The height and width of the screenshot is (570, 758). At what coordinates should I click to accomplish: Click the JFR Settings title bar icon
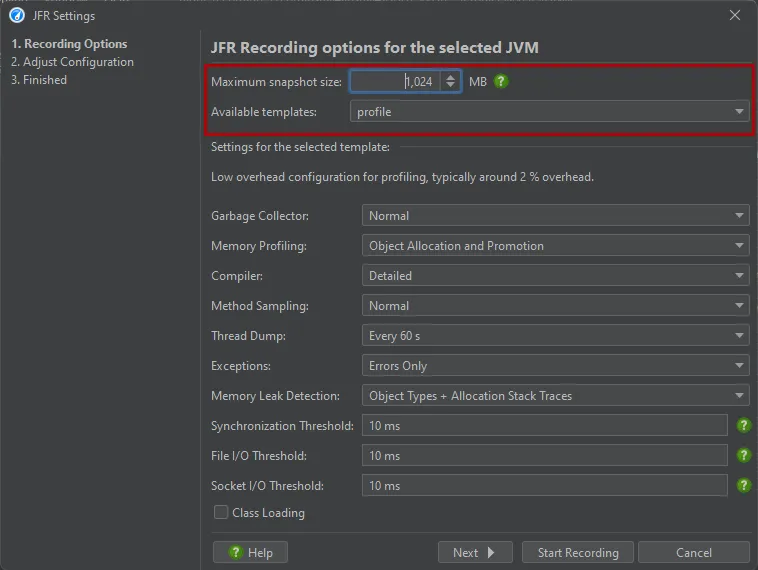tap(17, 15)
